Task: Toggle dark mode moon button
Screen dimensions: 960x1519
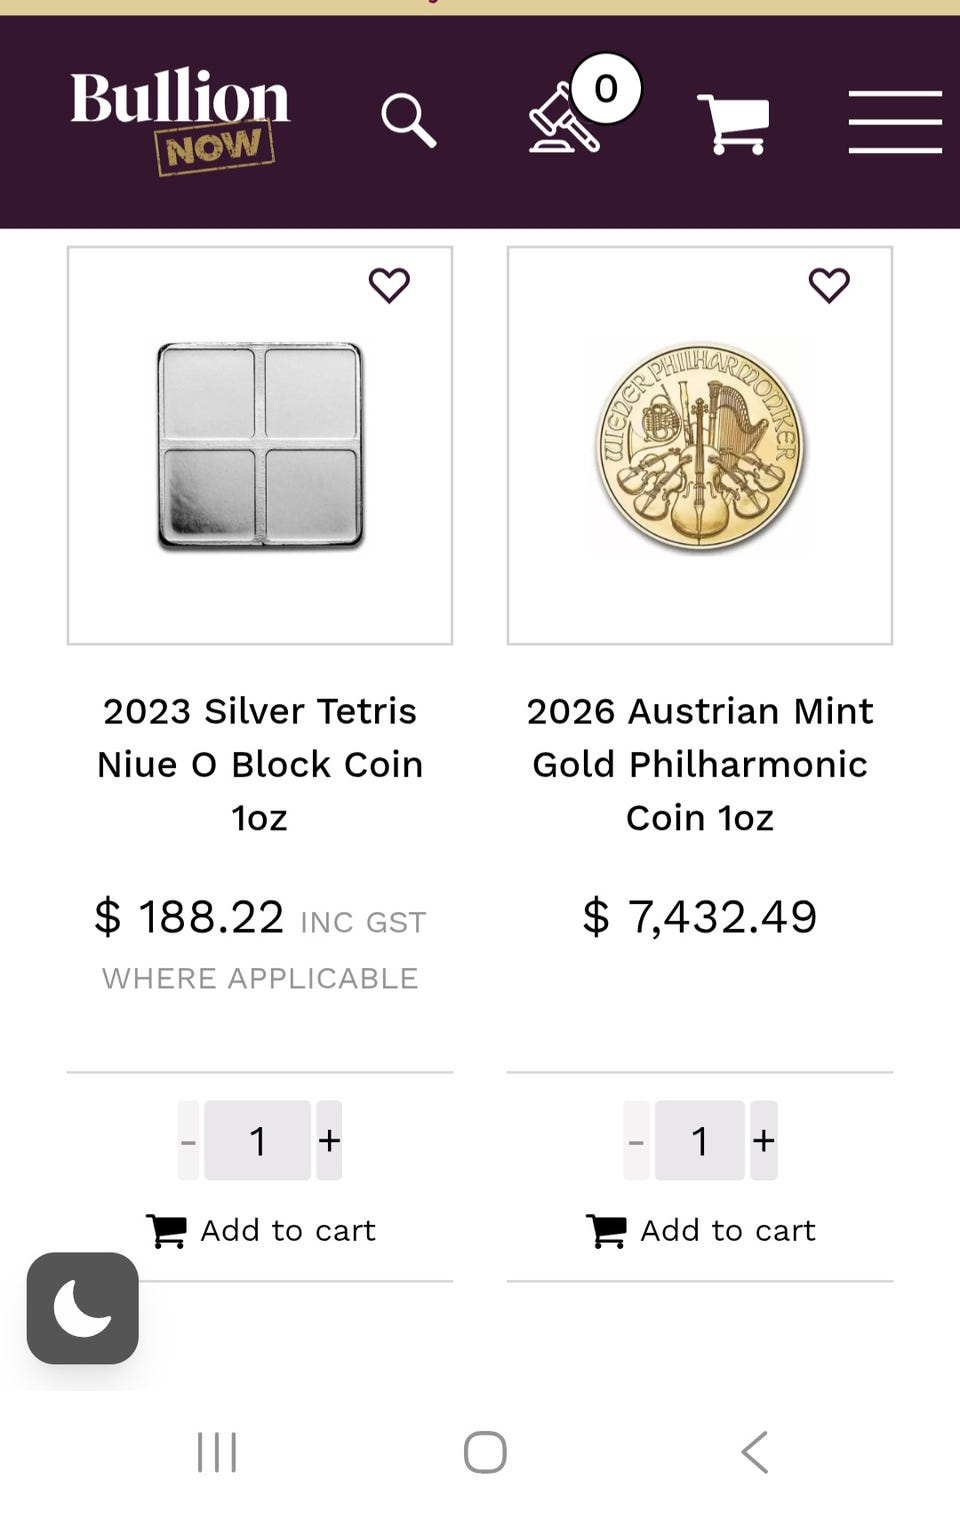Action: [83, 1308]
